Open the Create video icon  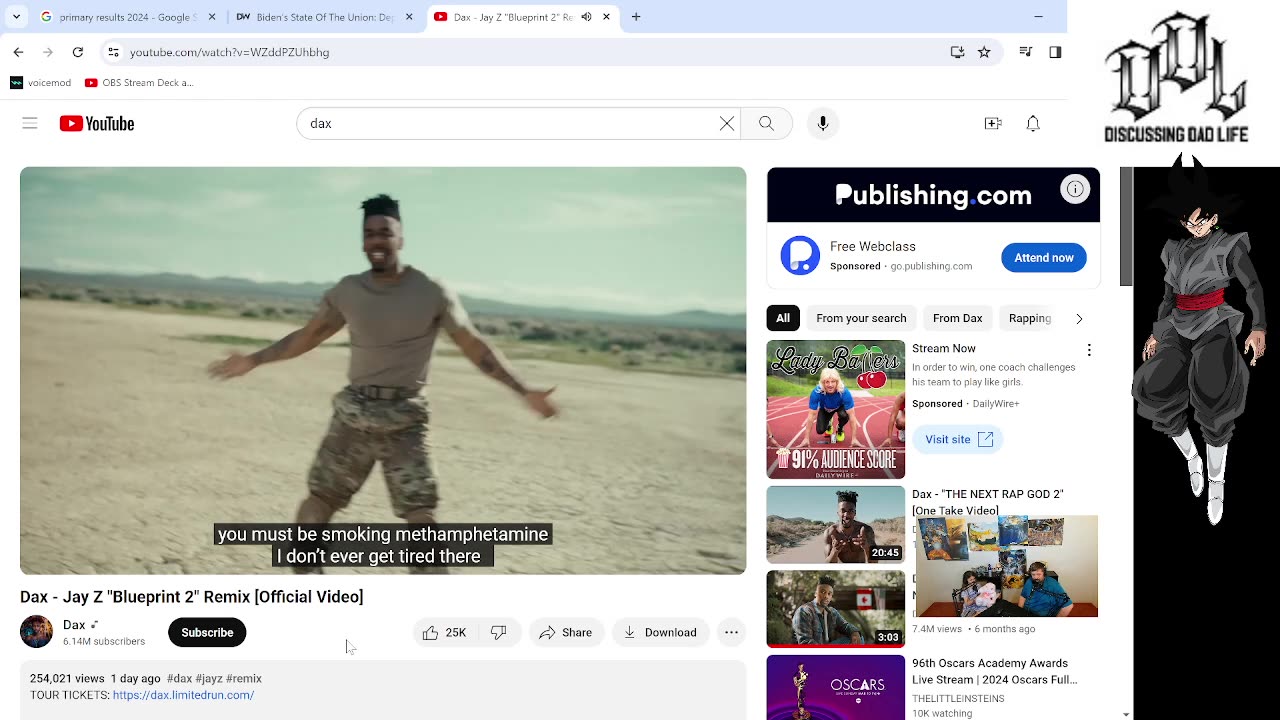993,123
